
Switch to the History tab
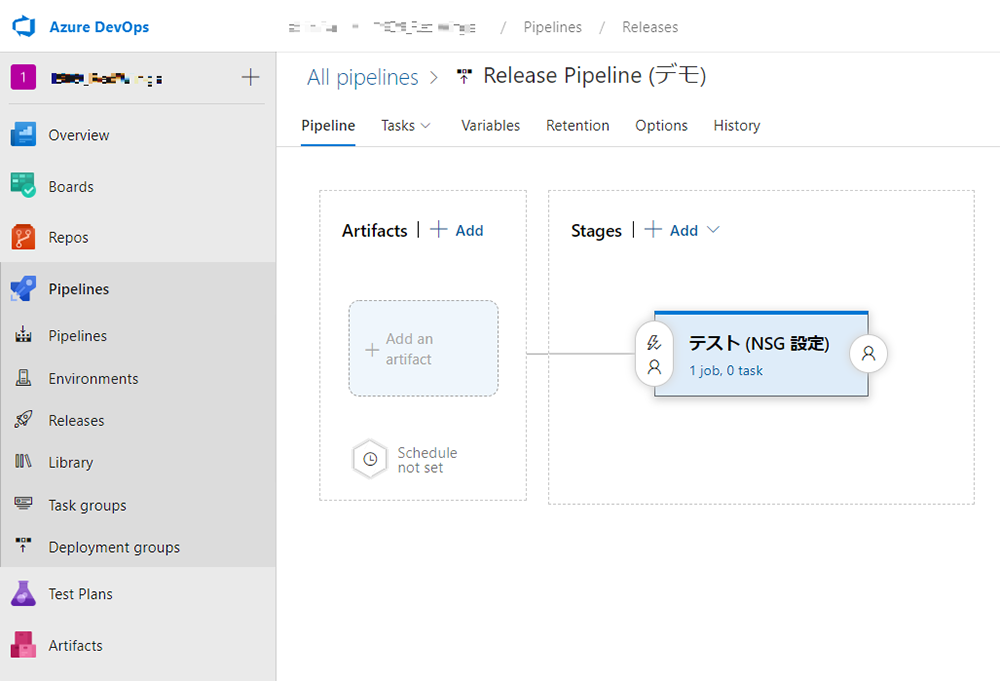pyautogui.click(x=737, y=126)
